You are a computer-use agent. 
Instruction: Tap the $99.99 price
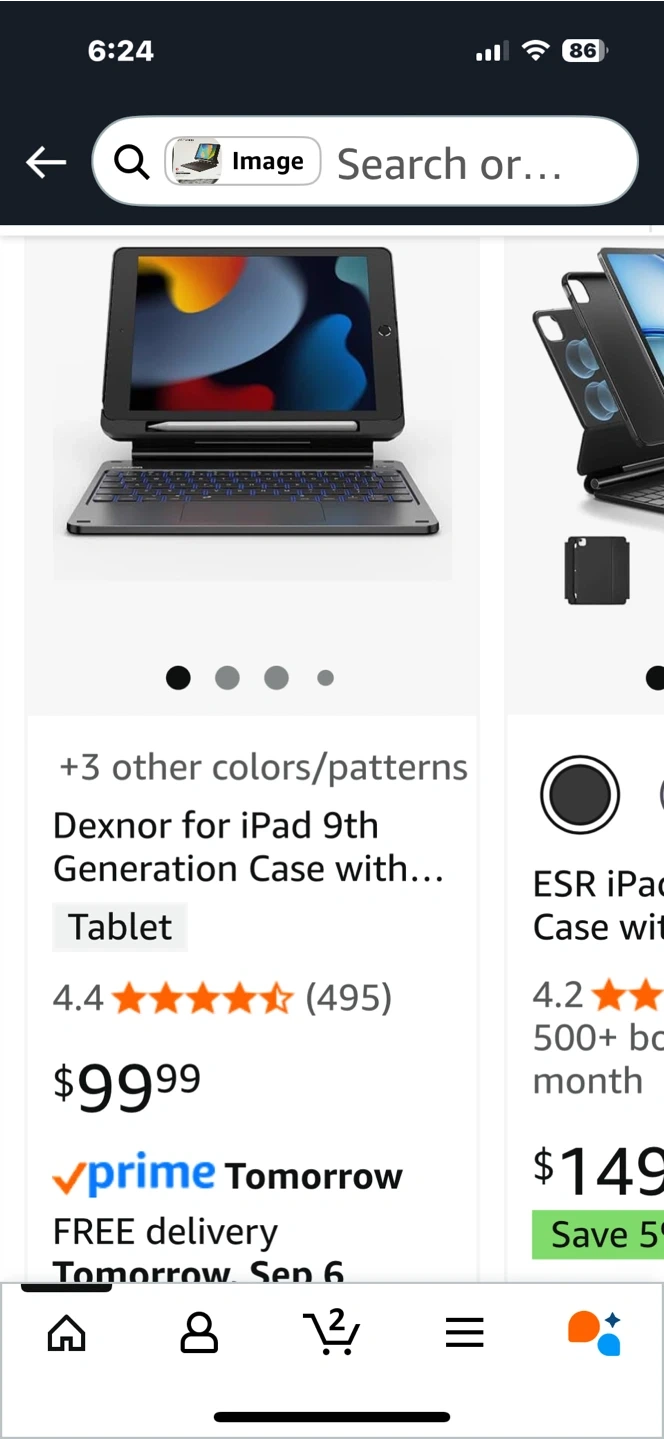click(127, 1086)
